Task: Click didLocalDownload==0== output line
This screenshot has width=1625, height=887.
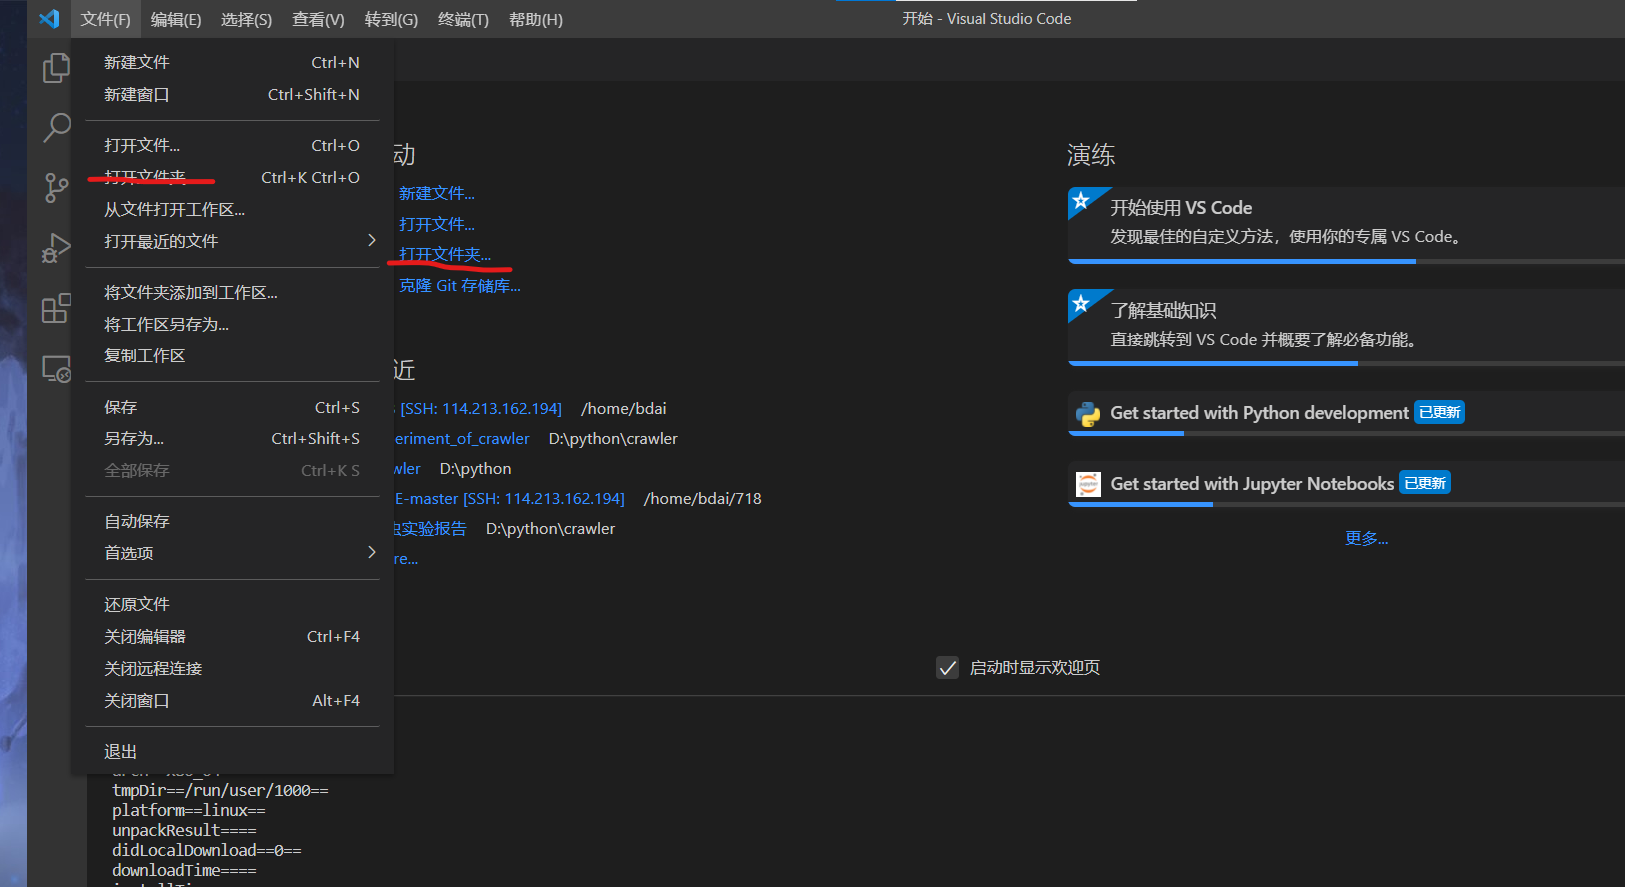Action: (x=207, y=850)
